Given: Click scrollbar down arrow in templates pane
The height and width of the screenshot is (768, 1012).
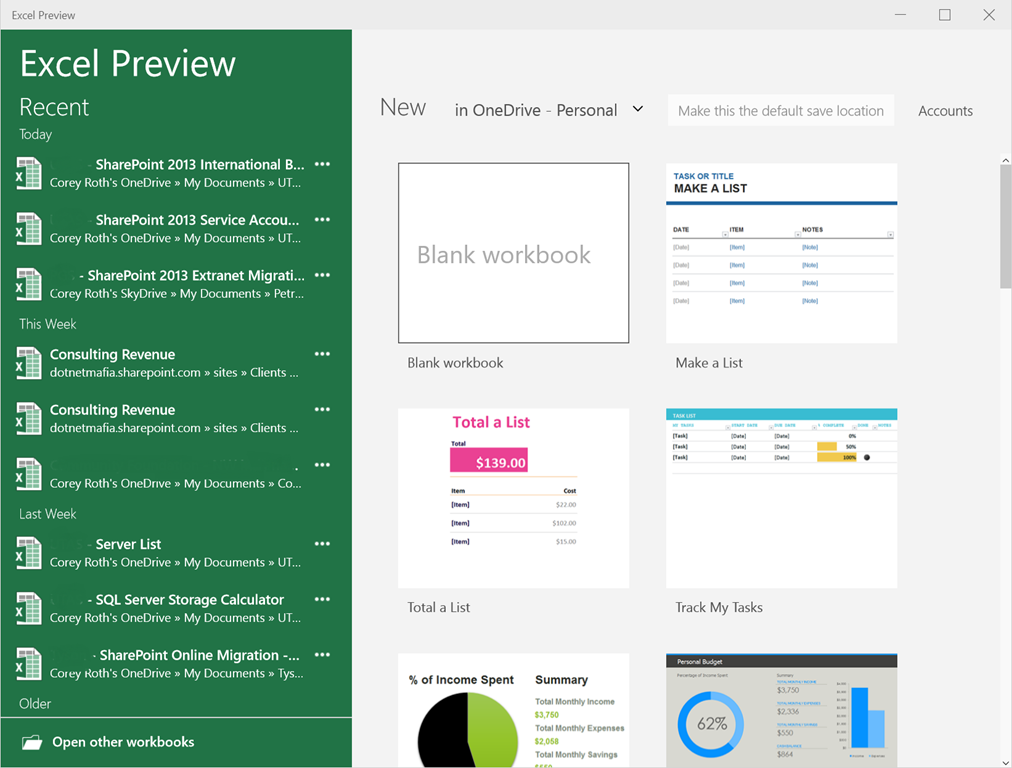Looking at the screenshot, I should coord(1006,762).
